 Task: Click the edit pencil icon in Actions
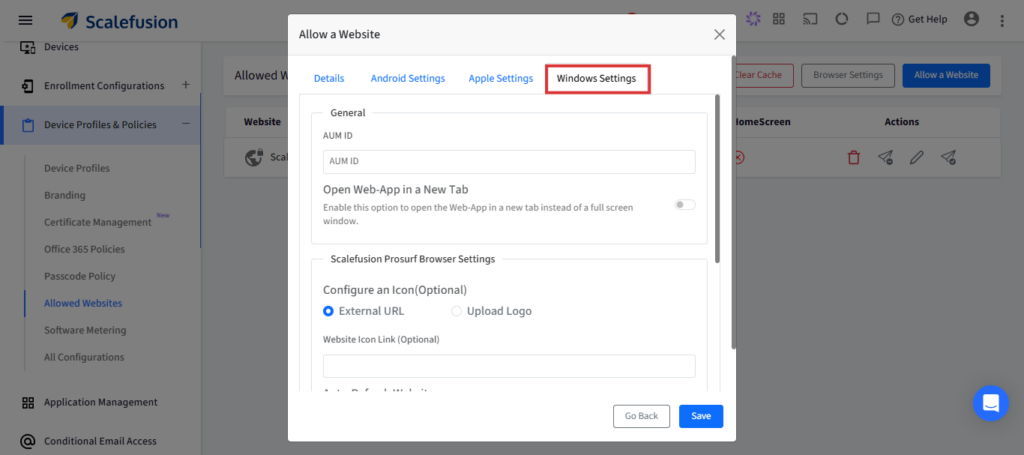tap(917, 157)
